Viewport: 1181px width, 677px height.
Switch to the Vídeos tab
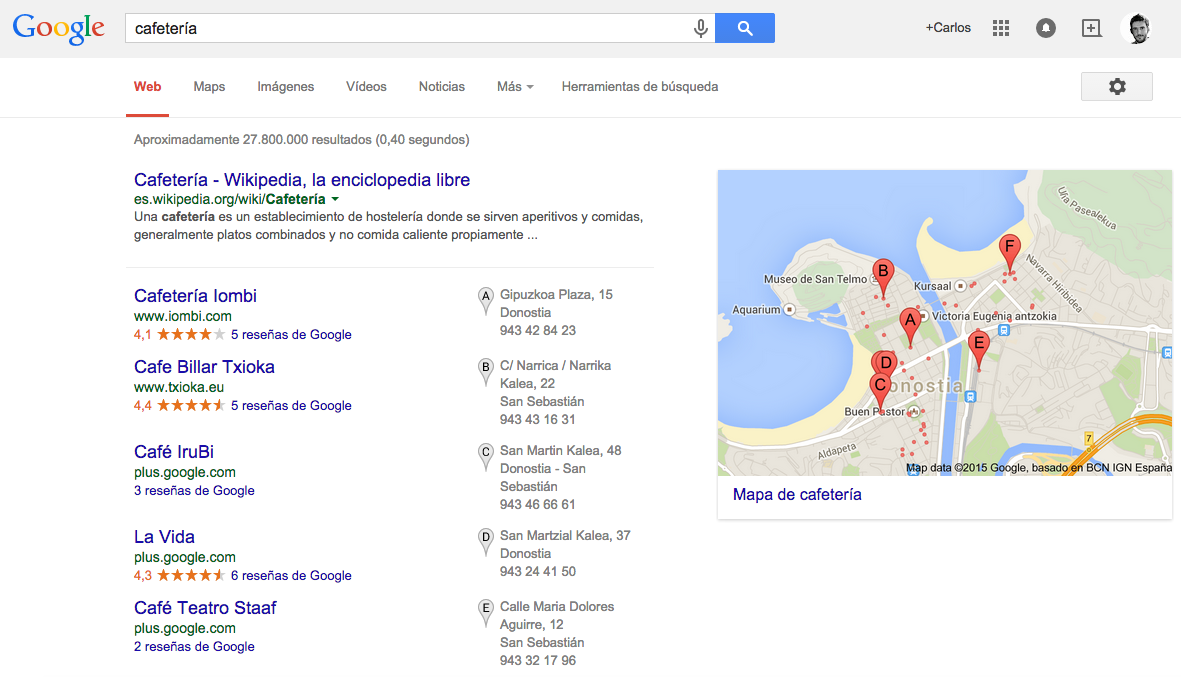366,87
